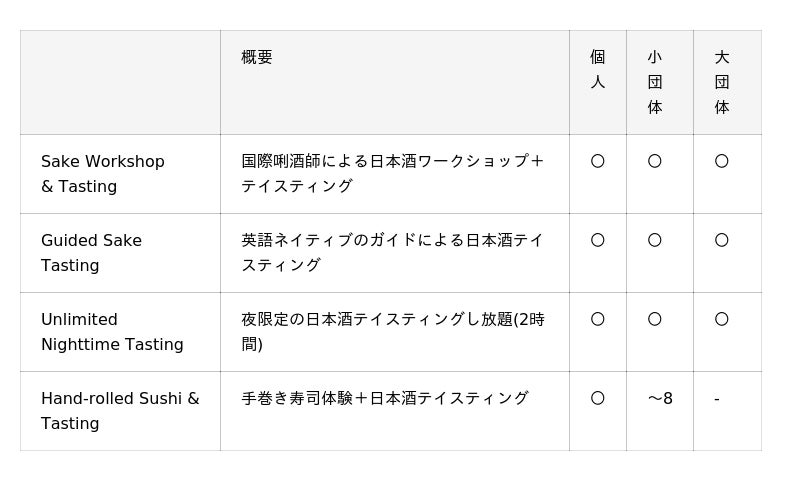Click the Hand-rolled Sushi & Tasting row label
This screenshot has width=800, height=481.
coord(120,411)
